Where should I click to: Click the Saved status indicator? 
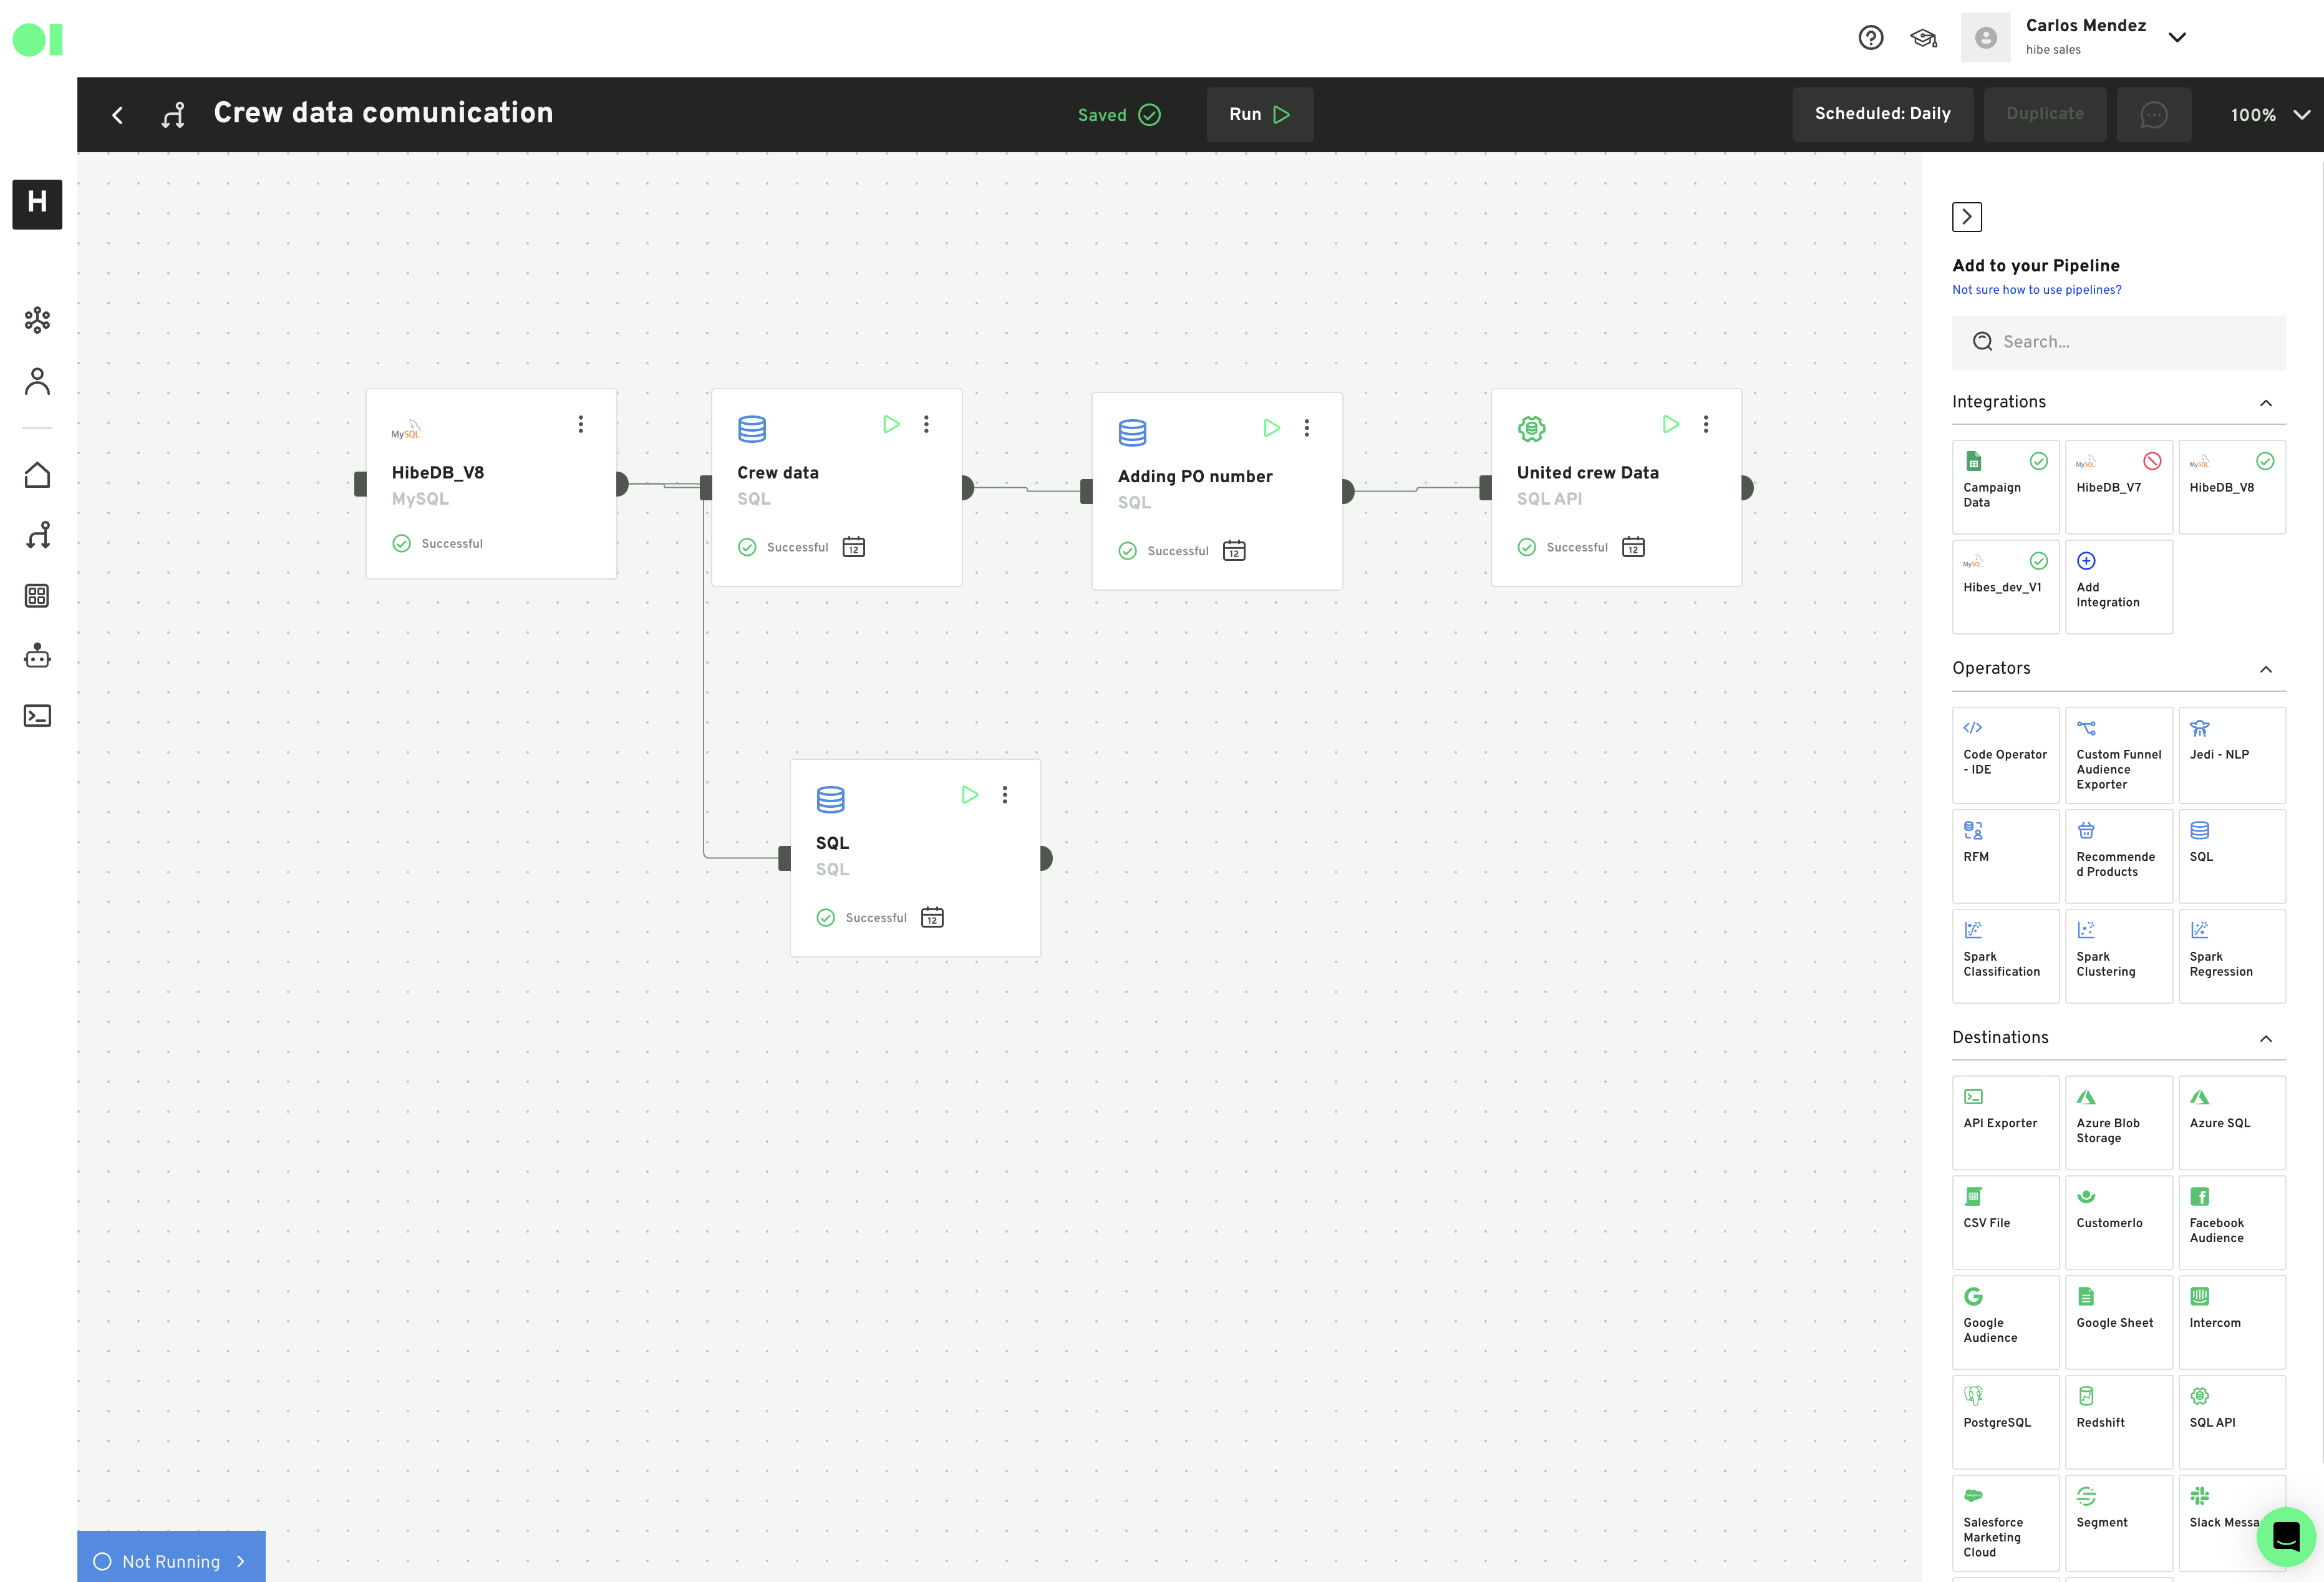[1118, 115]
